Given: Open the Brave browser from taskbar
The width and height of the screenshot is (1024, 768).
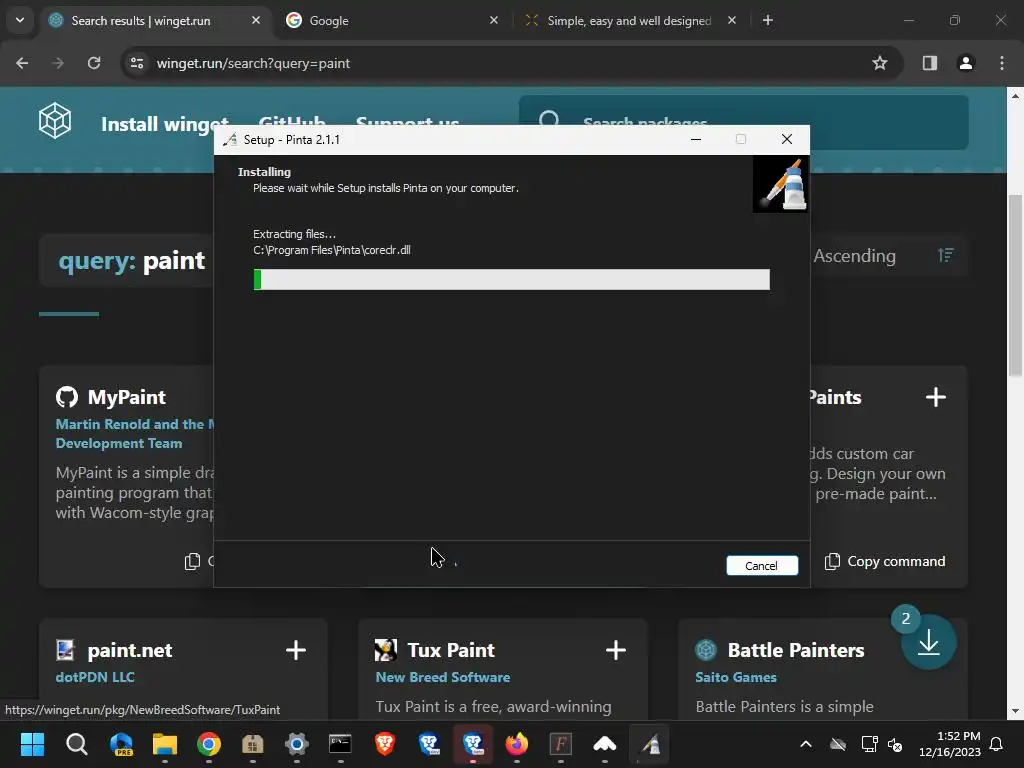Looking at the screenshot, I should tap(385, 744).
